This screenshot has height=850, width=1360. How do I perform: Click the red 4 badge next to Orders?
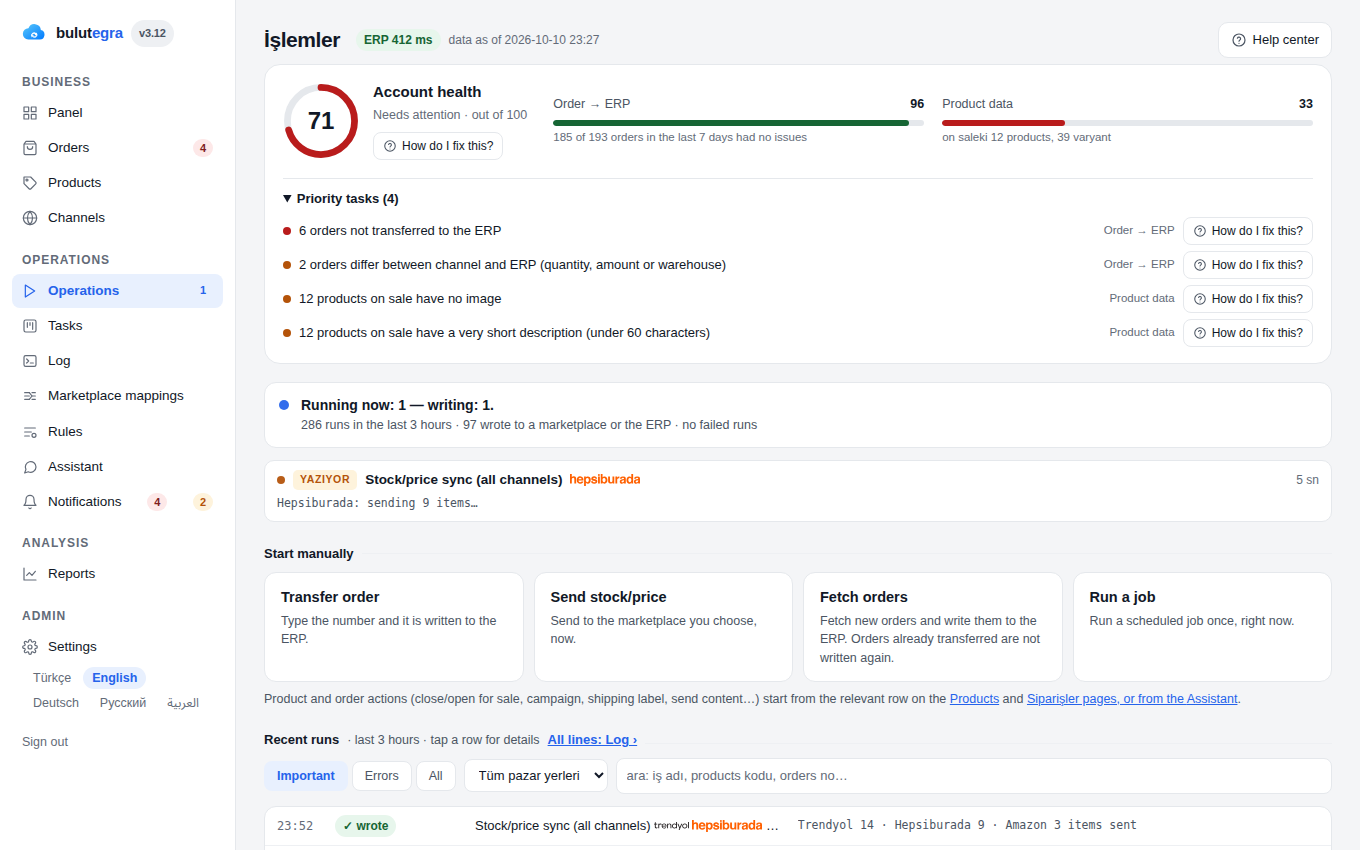click(x=203, y=148)
